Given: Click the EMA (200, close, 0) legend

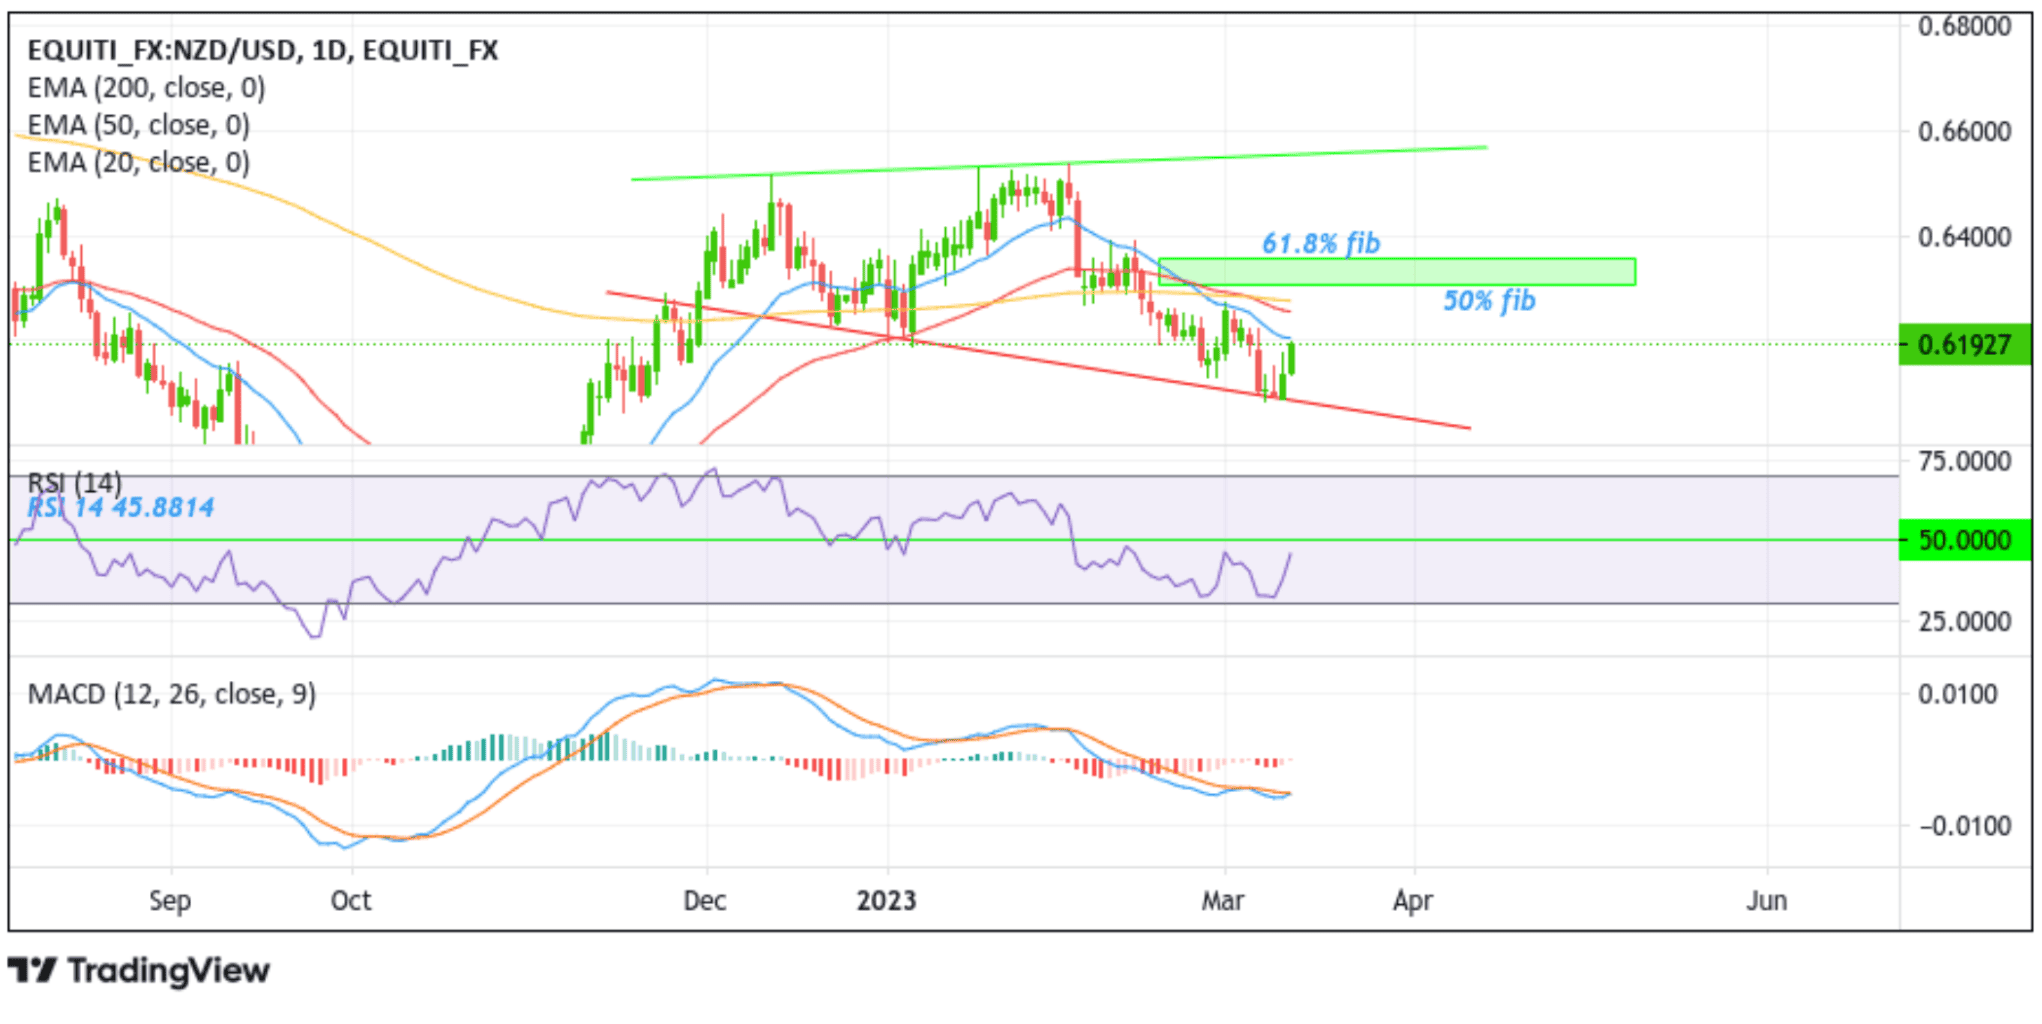Looking at the screenshot, I should (146, 88).
